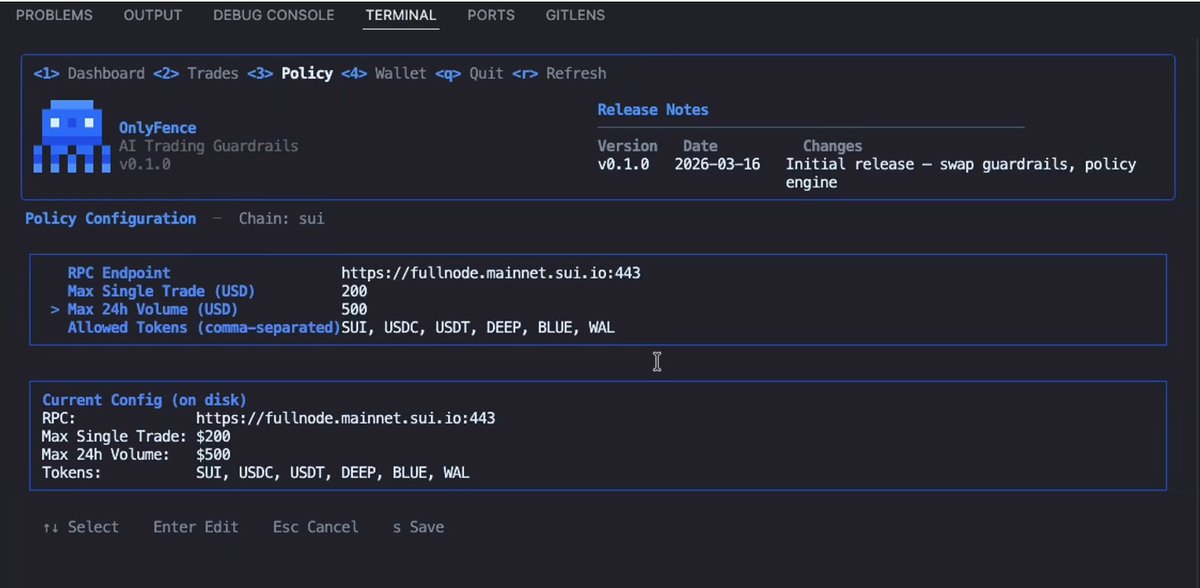The width and height of the screenshot is (1200, 588).
Task: Open the DEBUG CONSOLE tab
Action: point(274,15)
